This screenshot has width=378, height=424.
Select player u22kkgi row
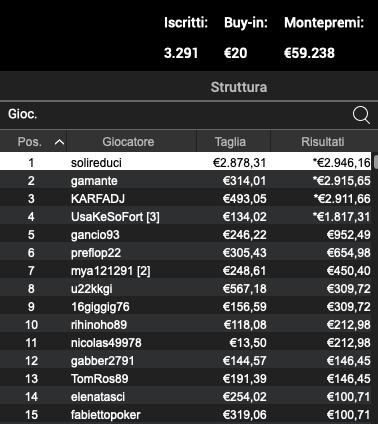(186, 289)
